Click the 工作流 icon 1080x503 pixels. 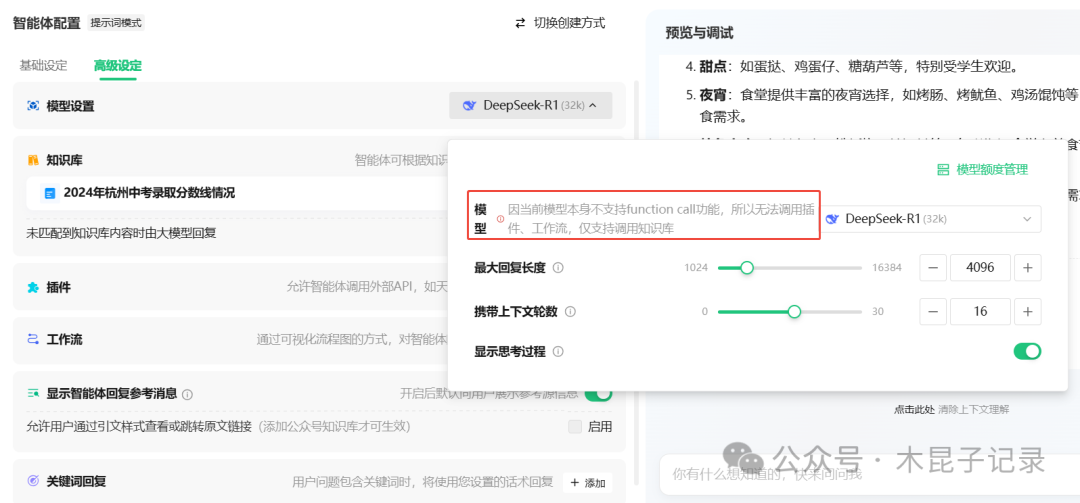33,340
